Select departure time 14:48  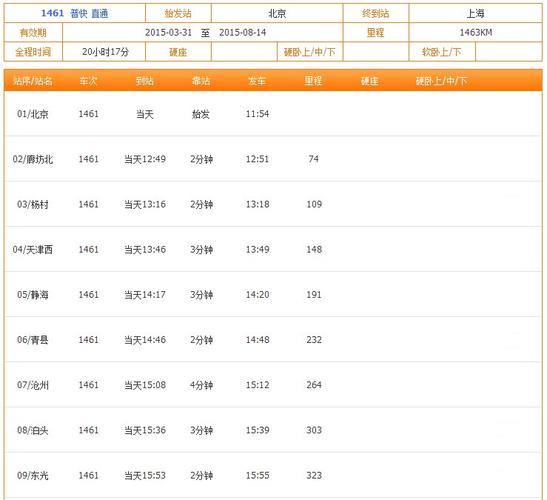[x=257, y=339]
